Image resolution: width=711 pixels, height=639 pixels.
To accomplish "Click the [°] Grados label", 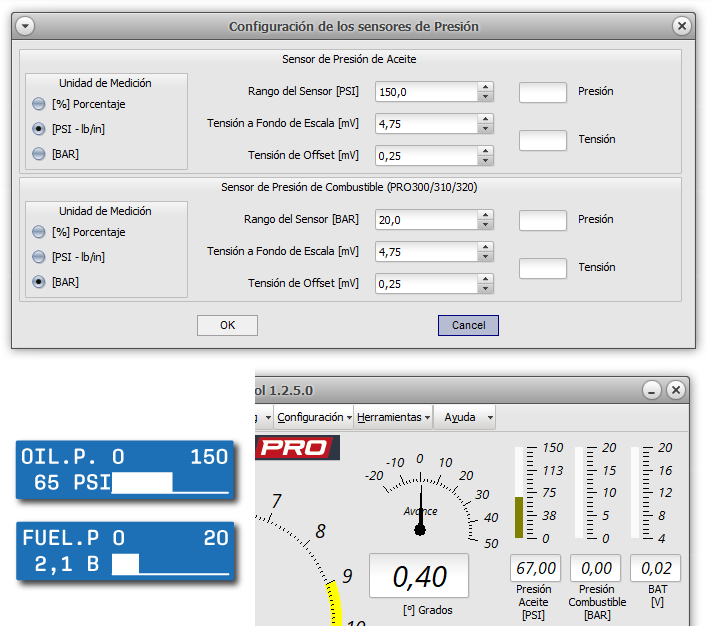I will pyautogui.click(x=428, y=610).
